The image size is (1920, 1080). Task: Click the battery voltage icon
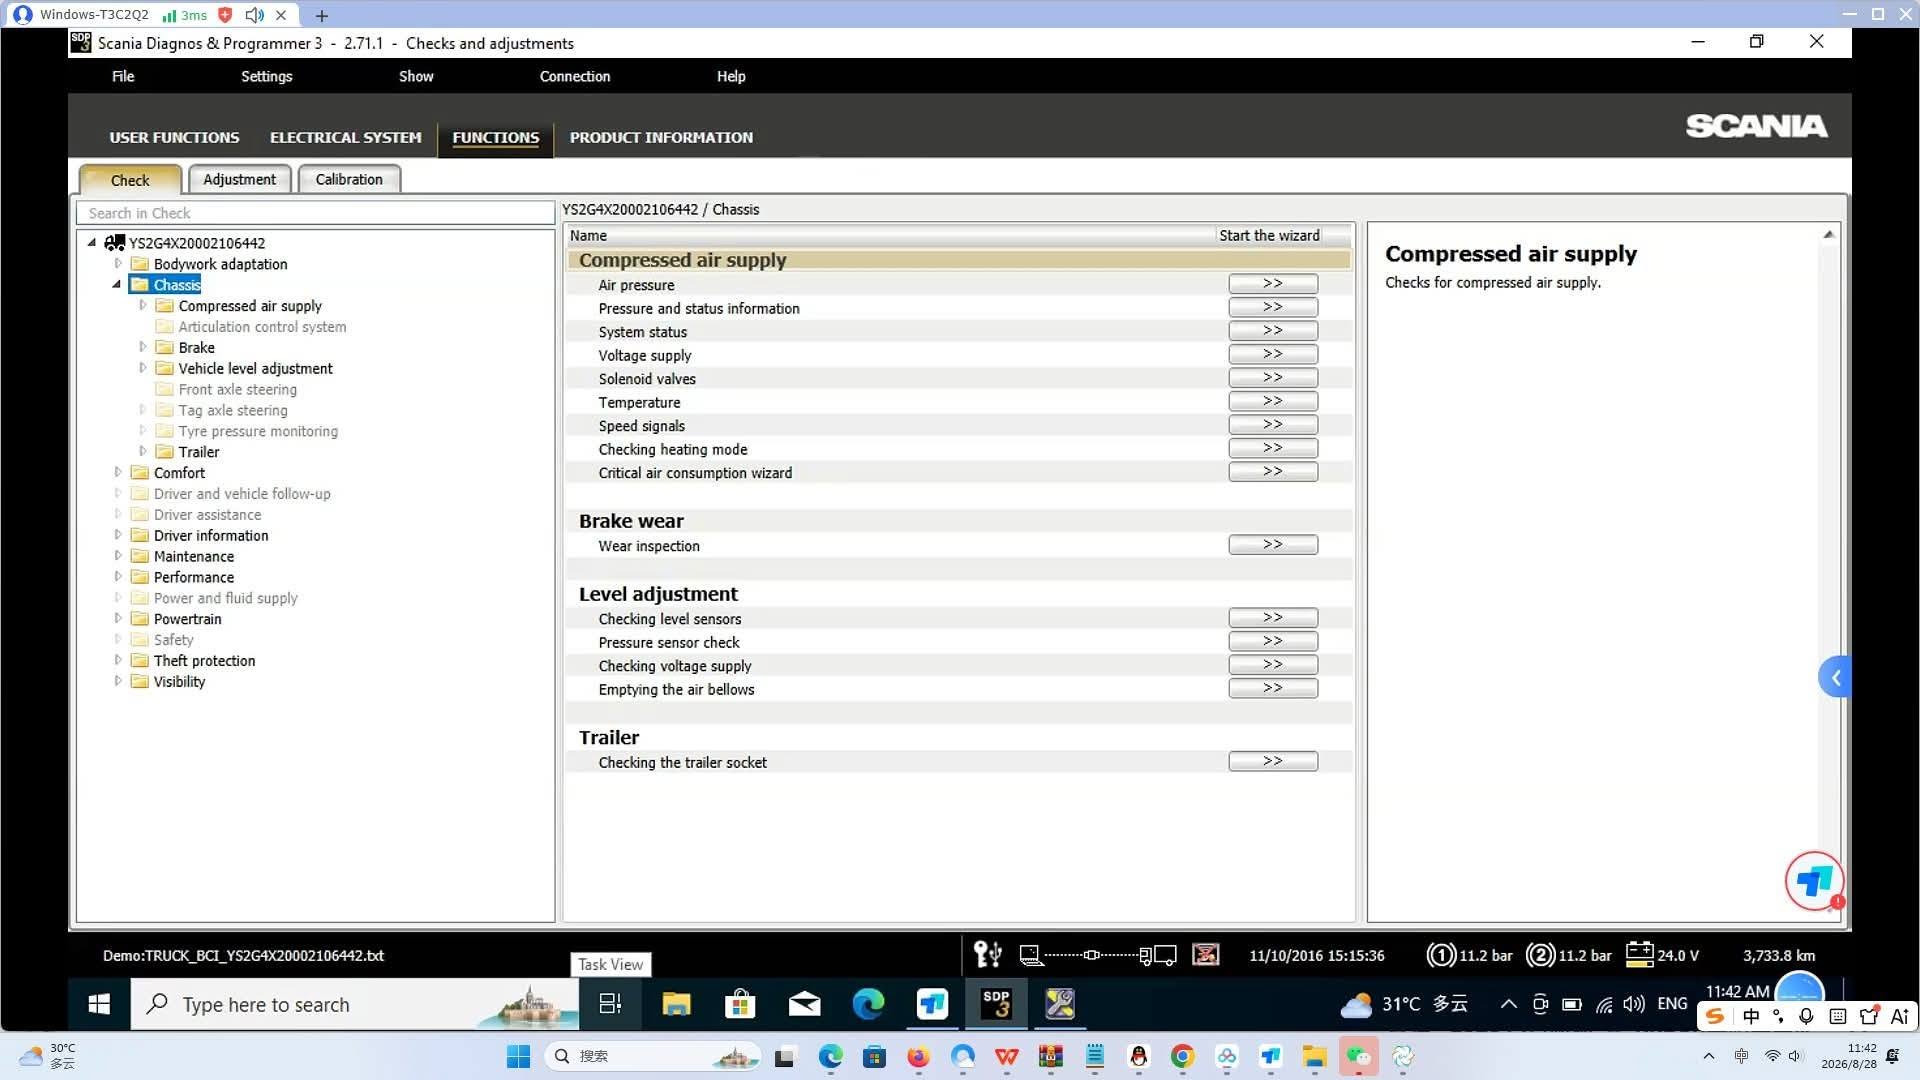tap(1639, 954)
